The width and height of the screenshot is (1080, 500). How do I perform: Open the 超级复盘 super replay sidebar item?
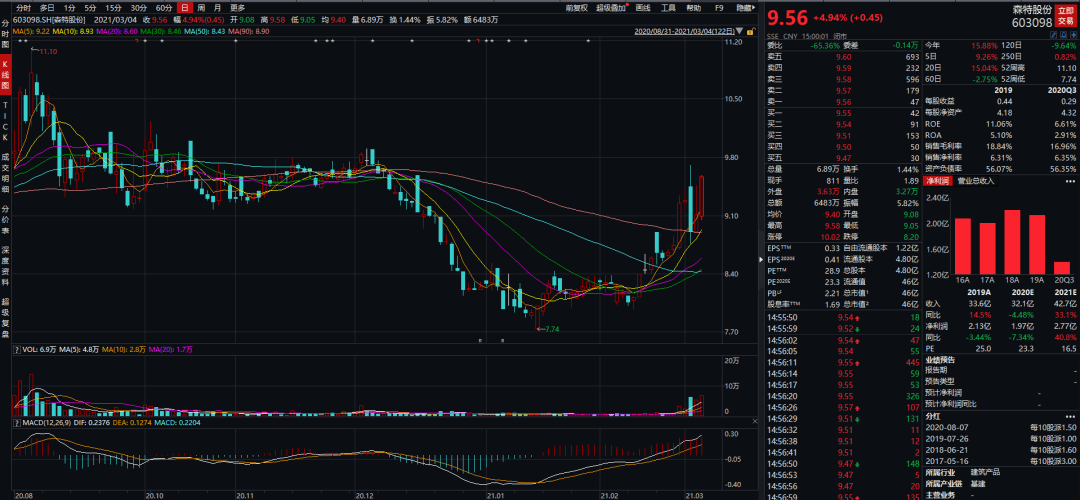coord(5,313)
